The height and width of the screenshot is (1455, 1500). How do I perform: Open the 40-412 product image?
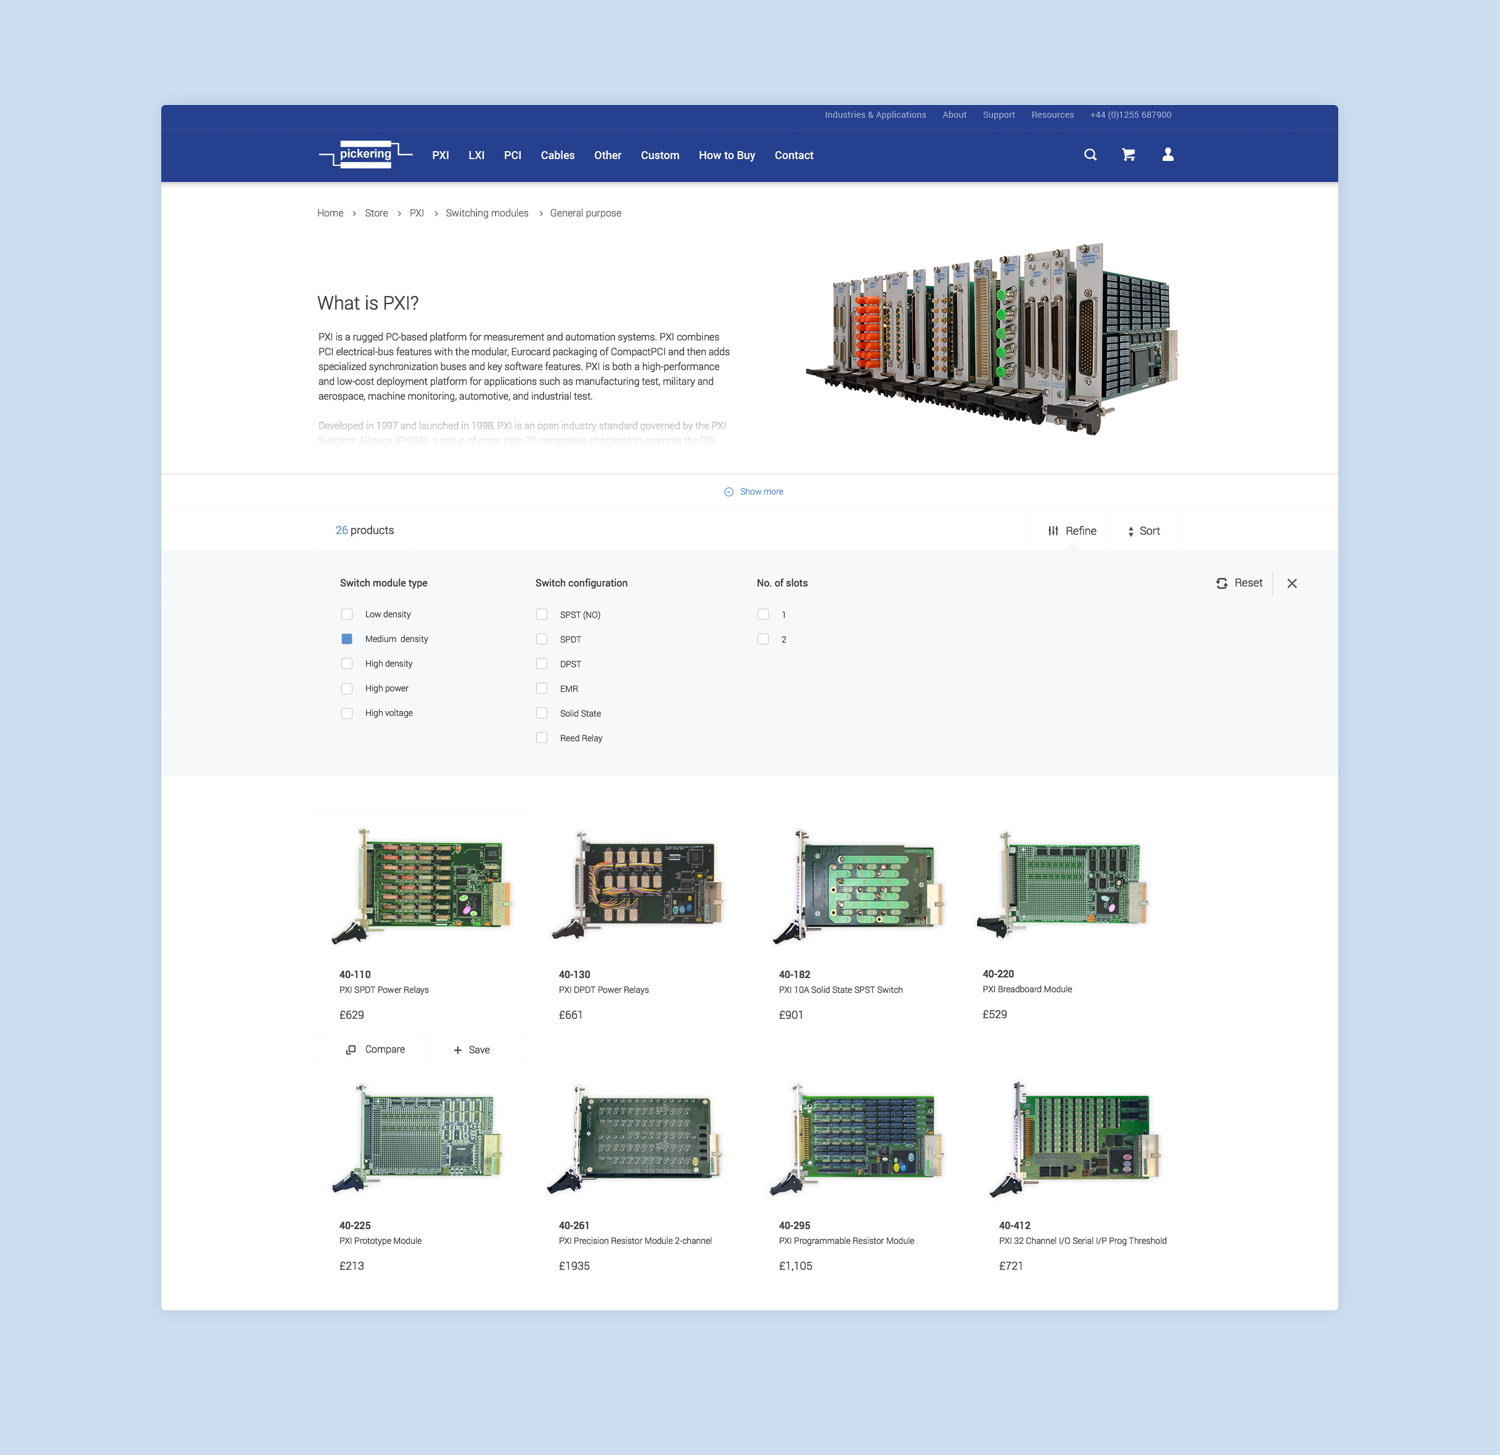coord(1076,1139)
